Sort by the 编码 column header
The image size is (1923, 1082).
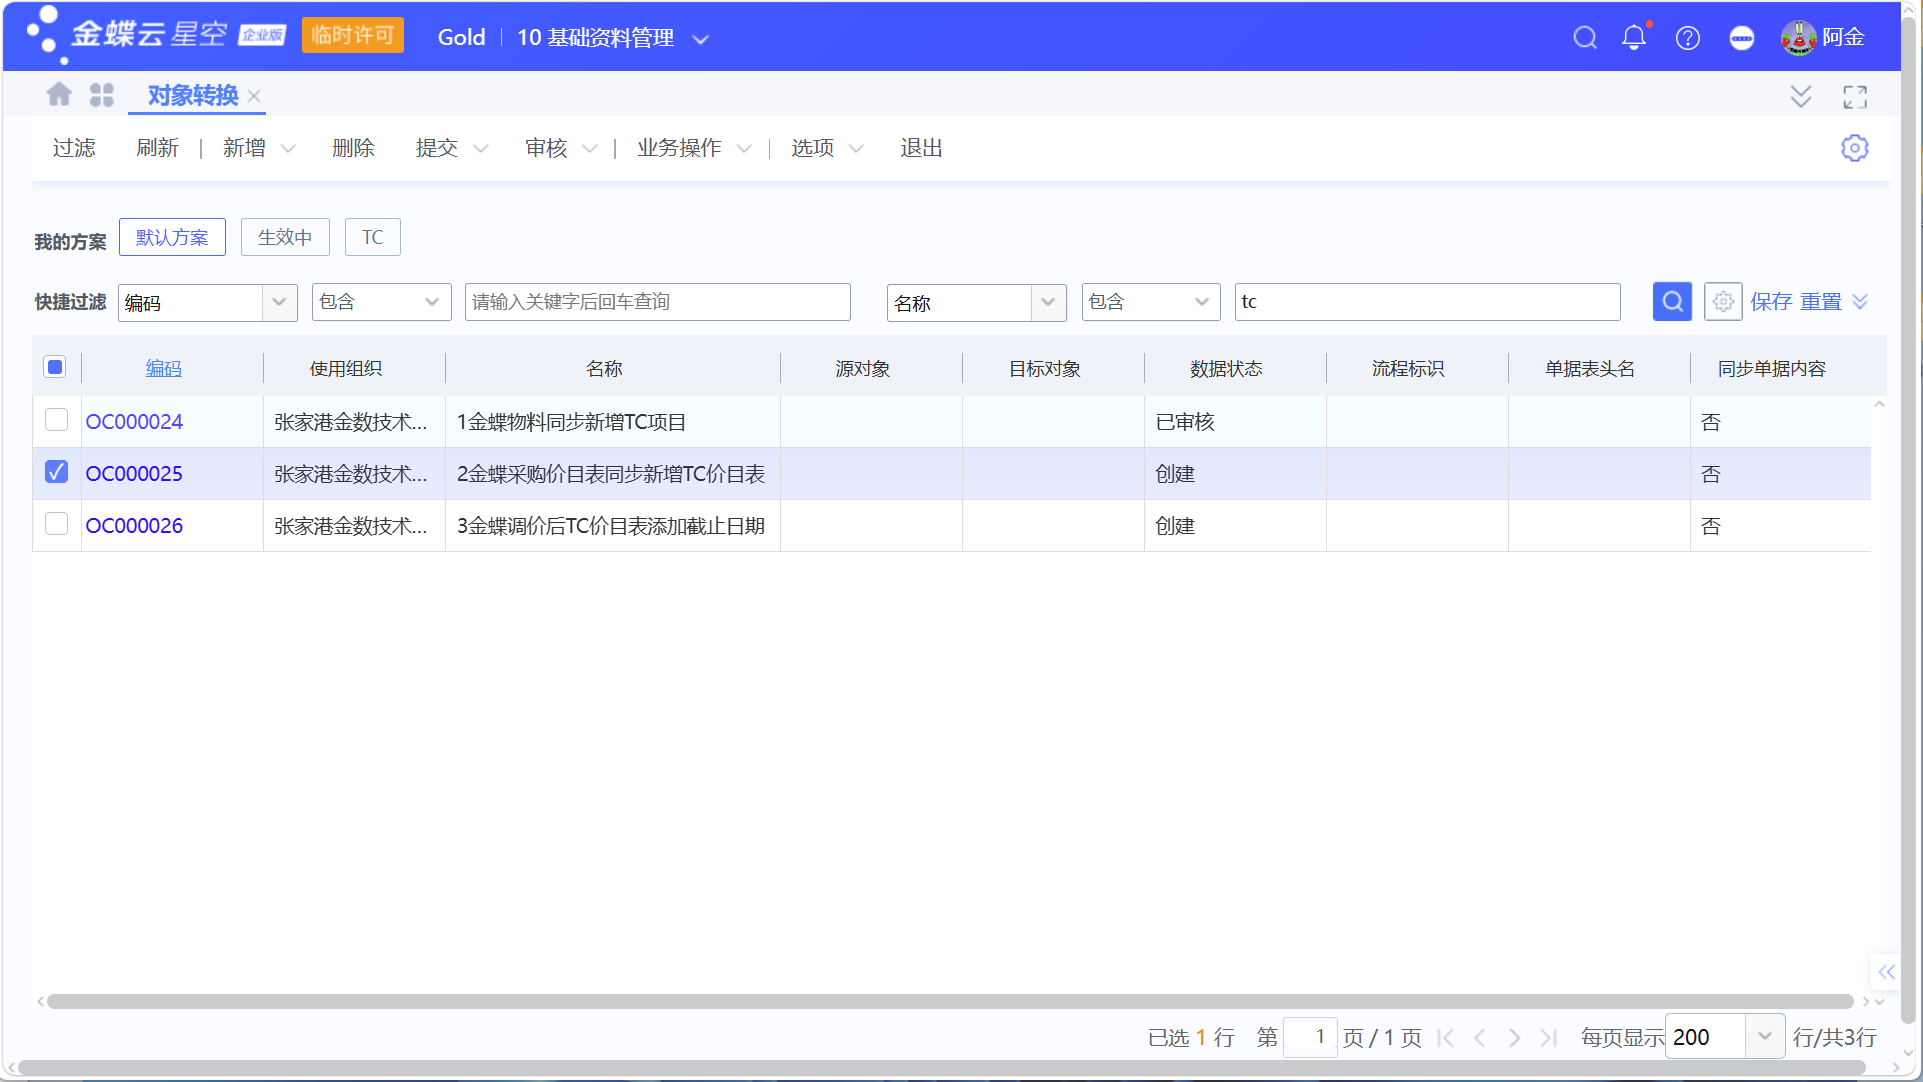click(164, 368)
